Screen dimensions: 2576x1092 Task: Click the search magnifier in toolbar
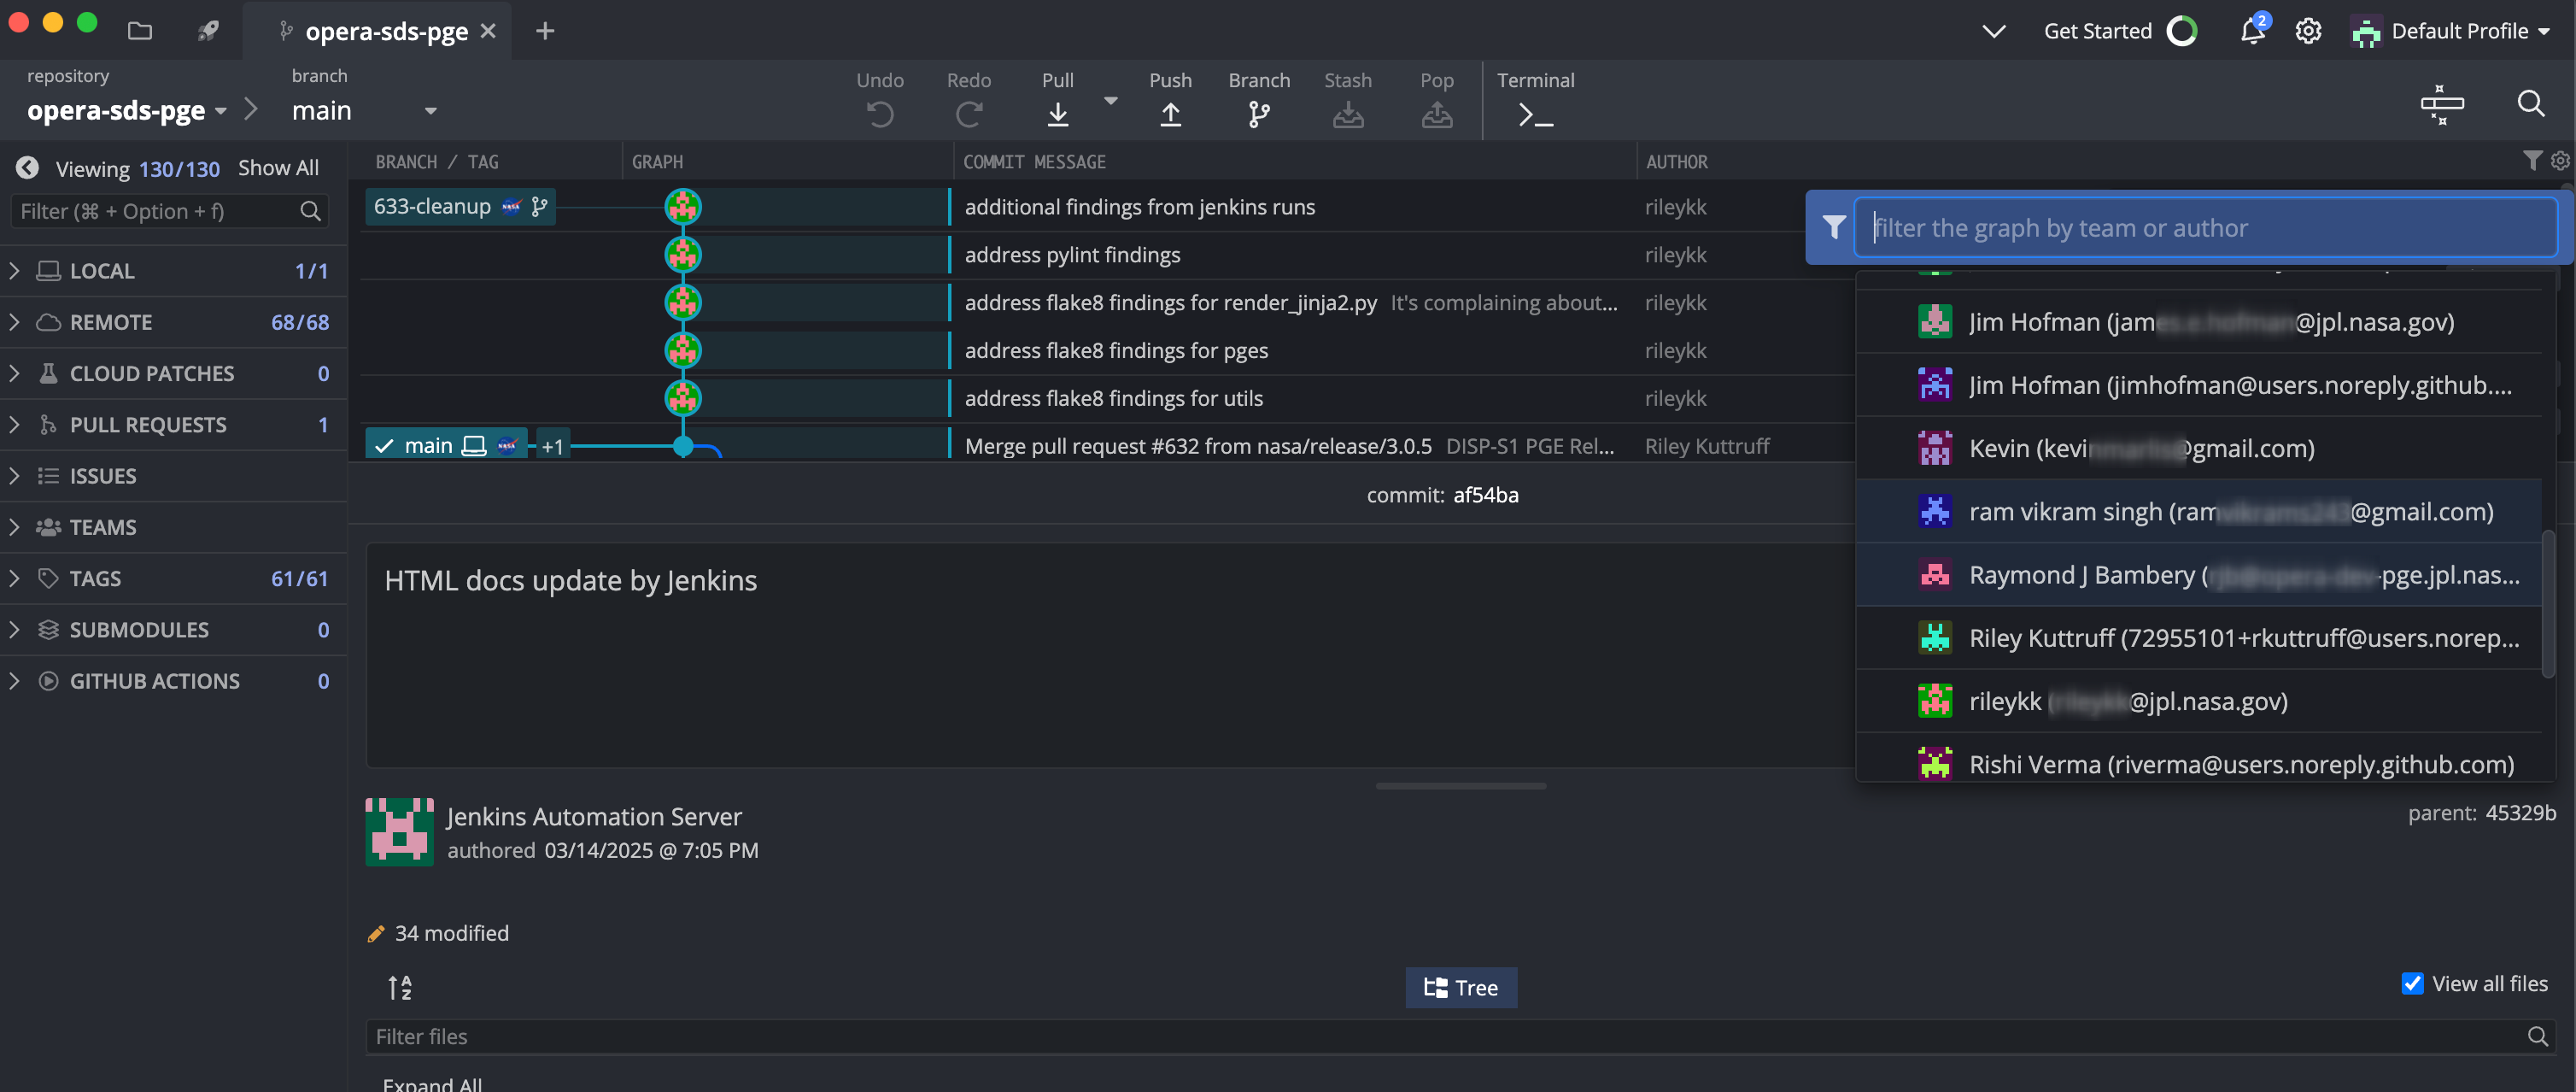pyautogui.click(x=2530, y=103)
